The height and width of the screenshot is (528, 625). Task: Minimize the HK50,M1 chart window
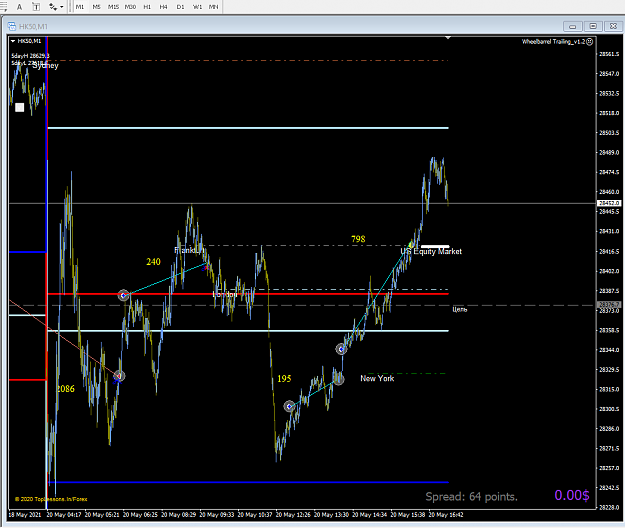tap(572, 26)
